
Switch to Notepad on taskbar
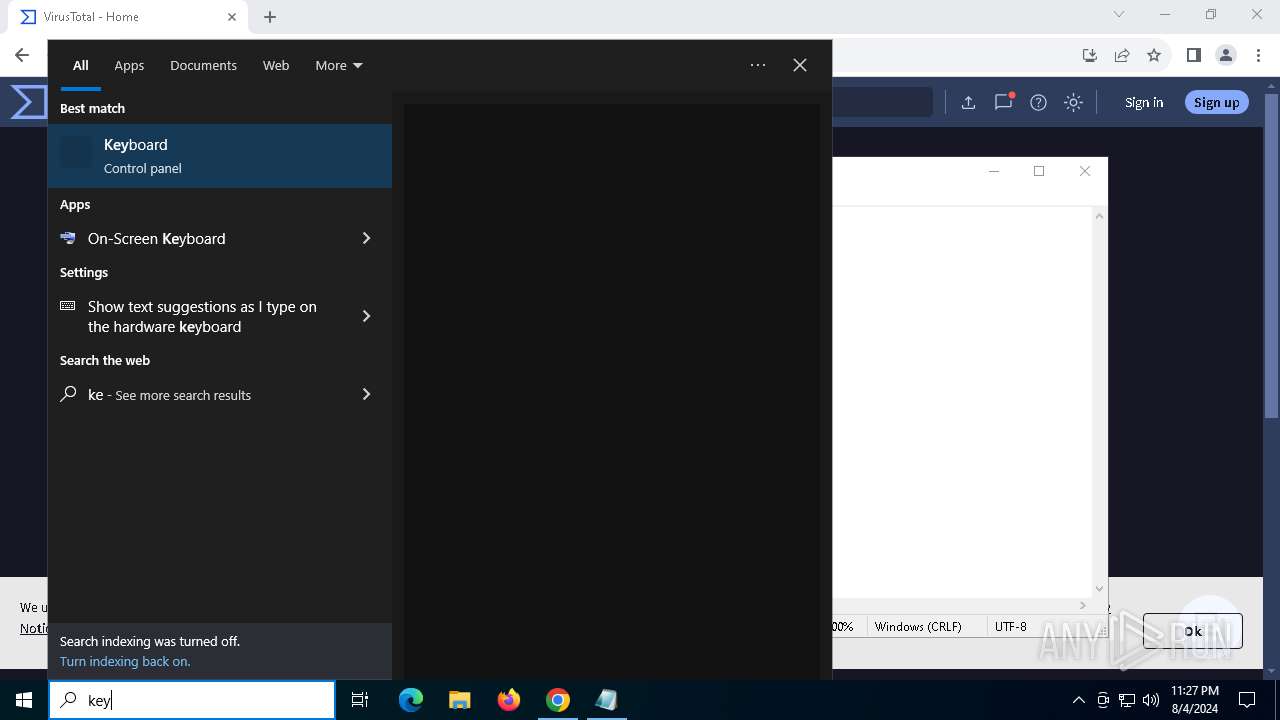(x=607, y=700)
